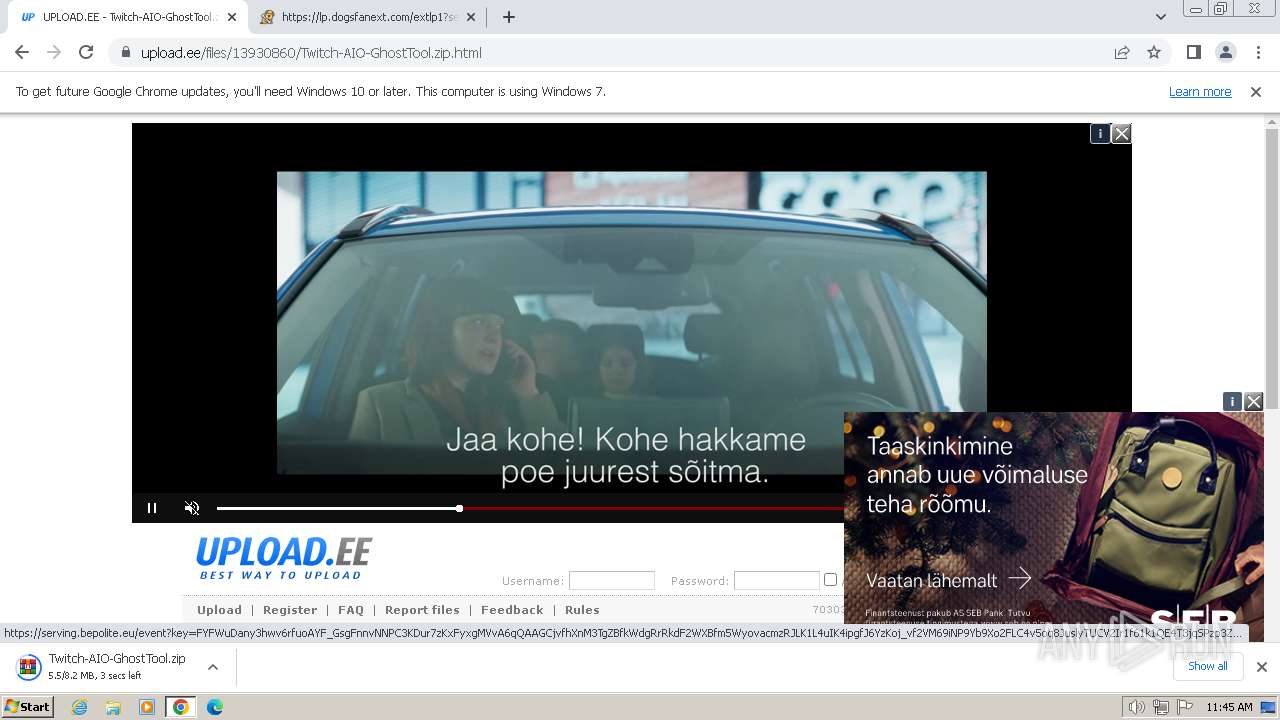Seek the video ad progress bar
The width and height of the screenshot is (1280, 720).
(x=530, y=508)
